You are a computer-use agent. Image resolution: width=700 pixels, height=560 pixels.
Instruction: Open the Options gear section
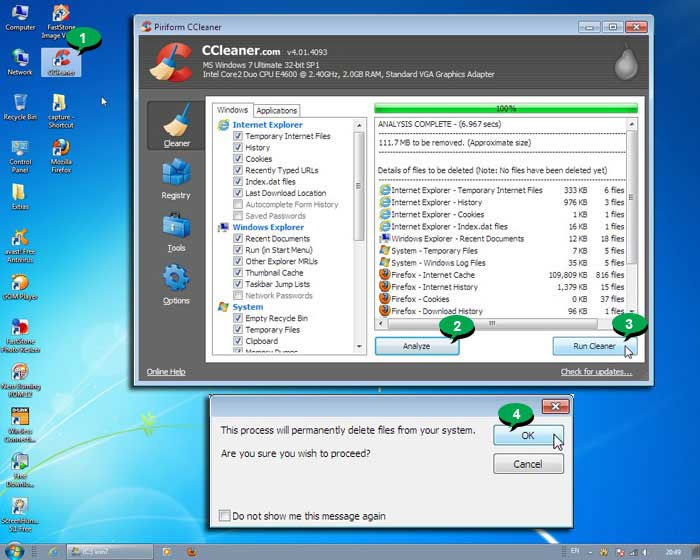[x=176, y=284]
